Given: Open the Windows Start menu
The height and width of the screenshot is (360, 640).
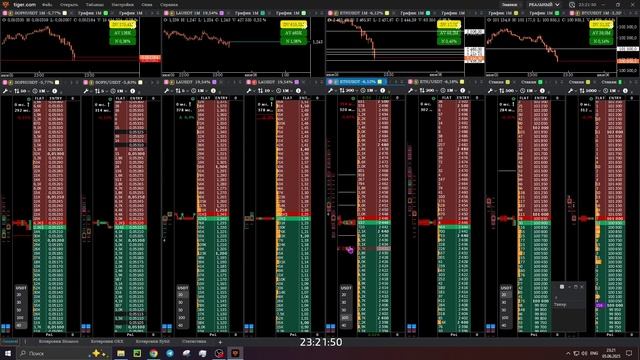Looking at the screenshot, I should (x=8, y=353).
